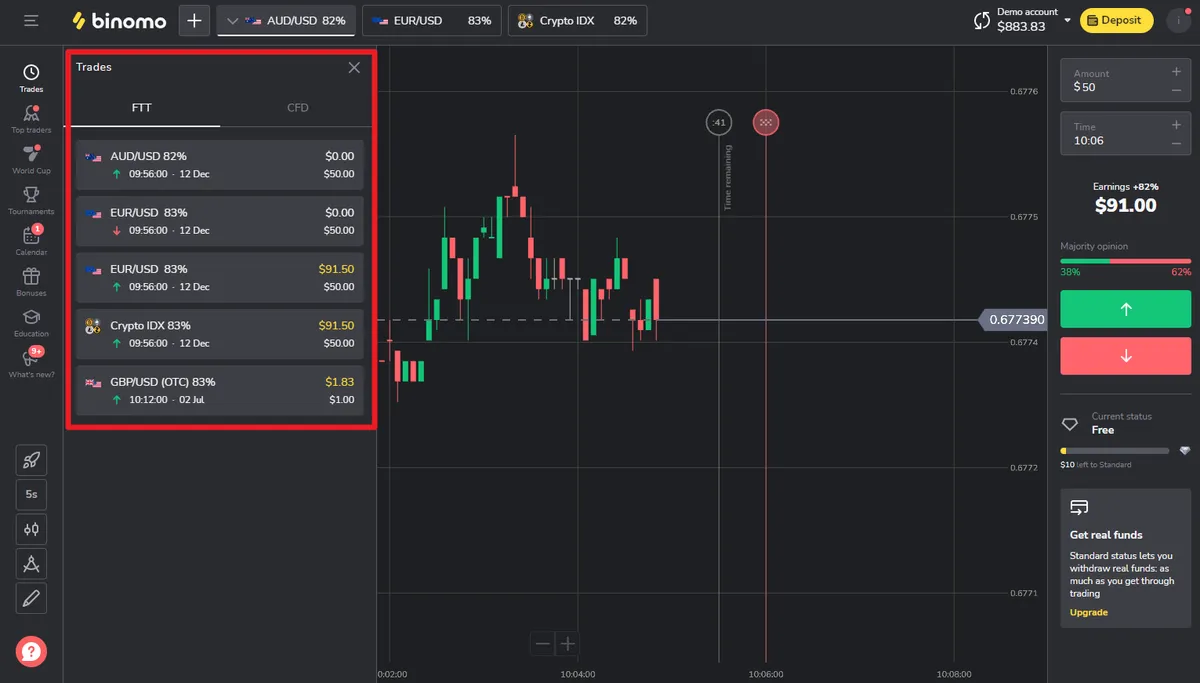Expand the AUD/USD asset tab chevron

[233, 21]
